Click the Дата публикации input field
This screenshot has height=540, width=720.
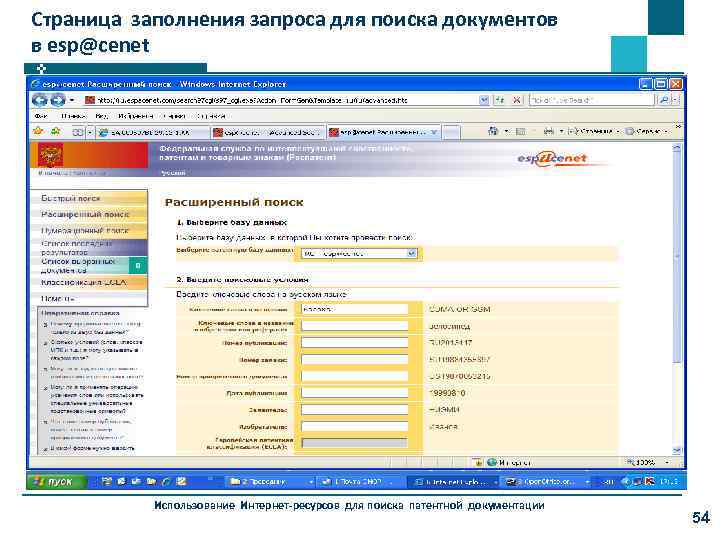[x=354, y=393]
